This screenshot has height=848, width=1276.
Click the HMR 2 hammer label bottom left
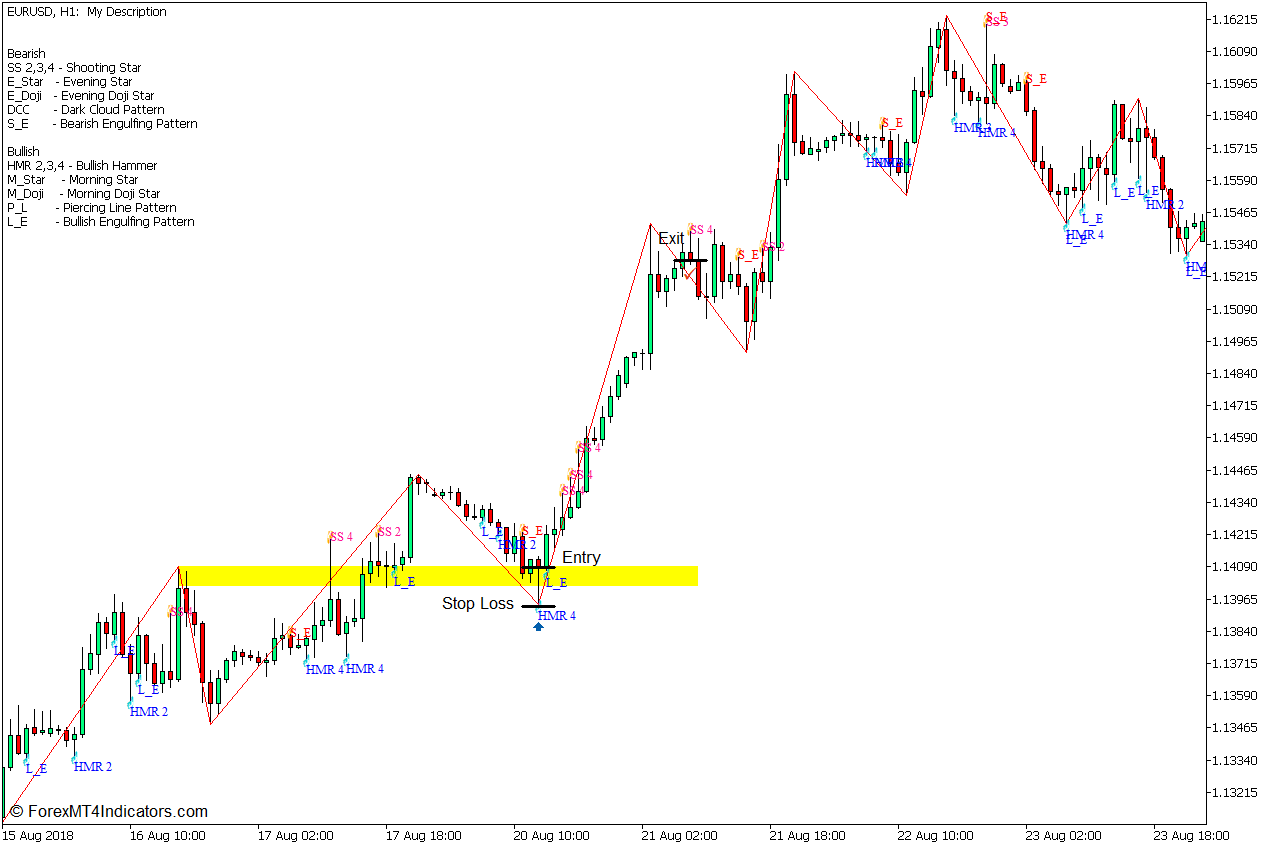[94, 767]
